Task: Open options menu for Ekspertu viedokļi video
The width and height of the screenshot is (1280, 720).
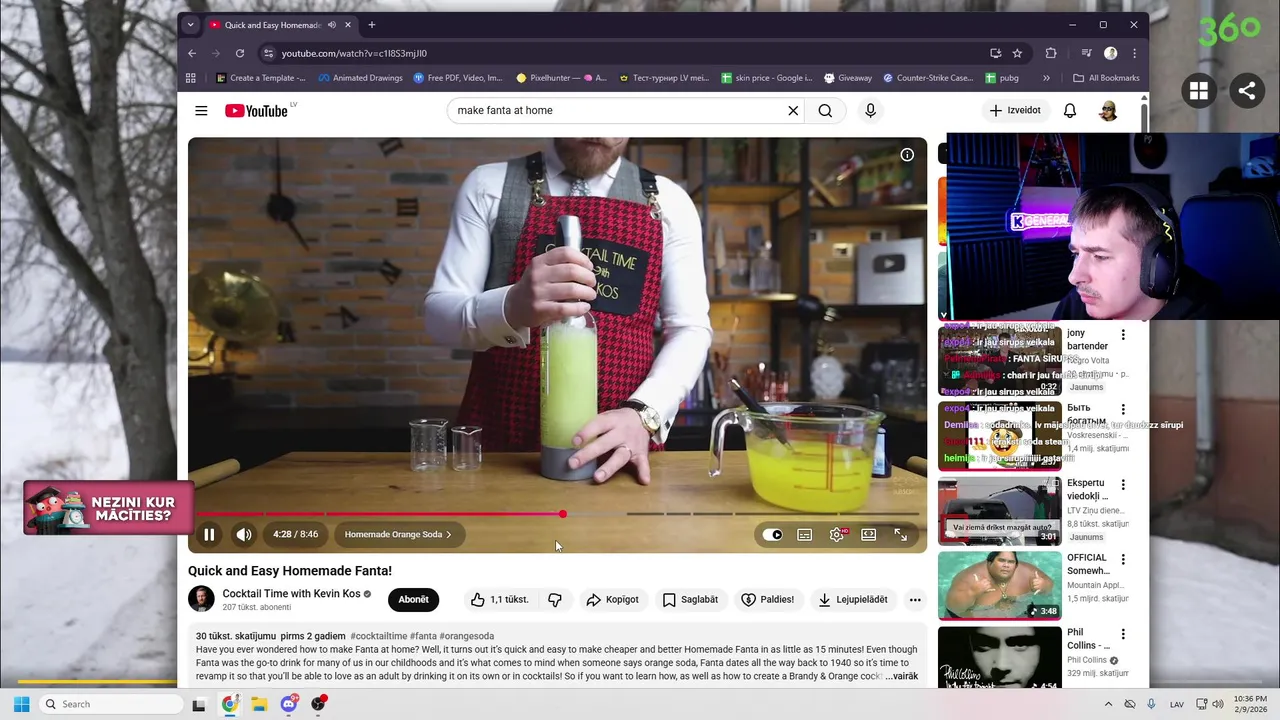Action: tap(1123, 485)
